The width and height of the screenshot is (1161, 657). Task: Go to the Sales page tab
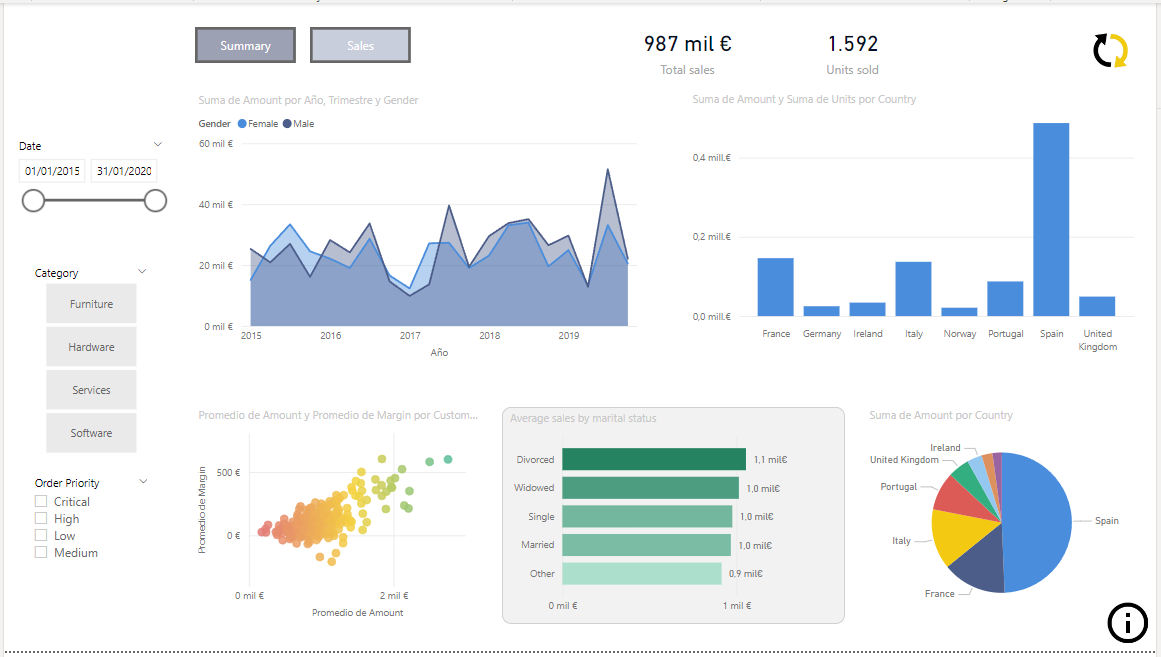point(360,46)
